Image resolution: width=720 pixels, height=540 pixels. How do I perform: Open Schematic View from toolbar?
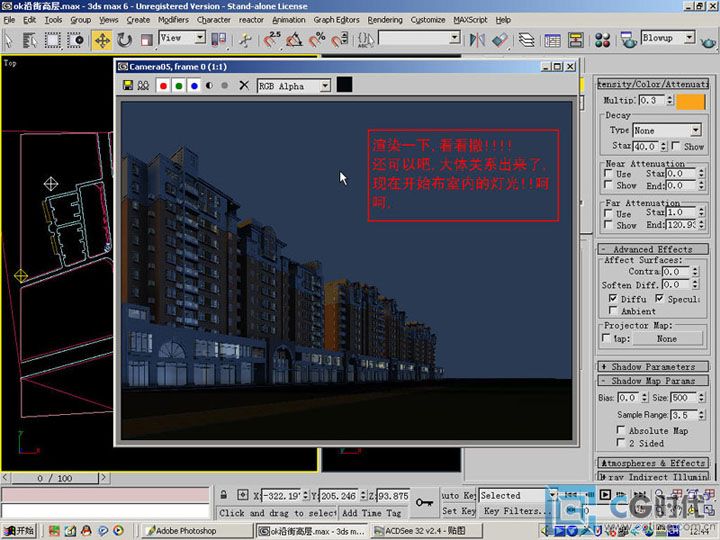[575, 40]
